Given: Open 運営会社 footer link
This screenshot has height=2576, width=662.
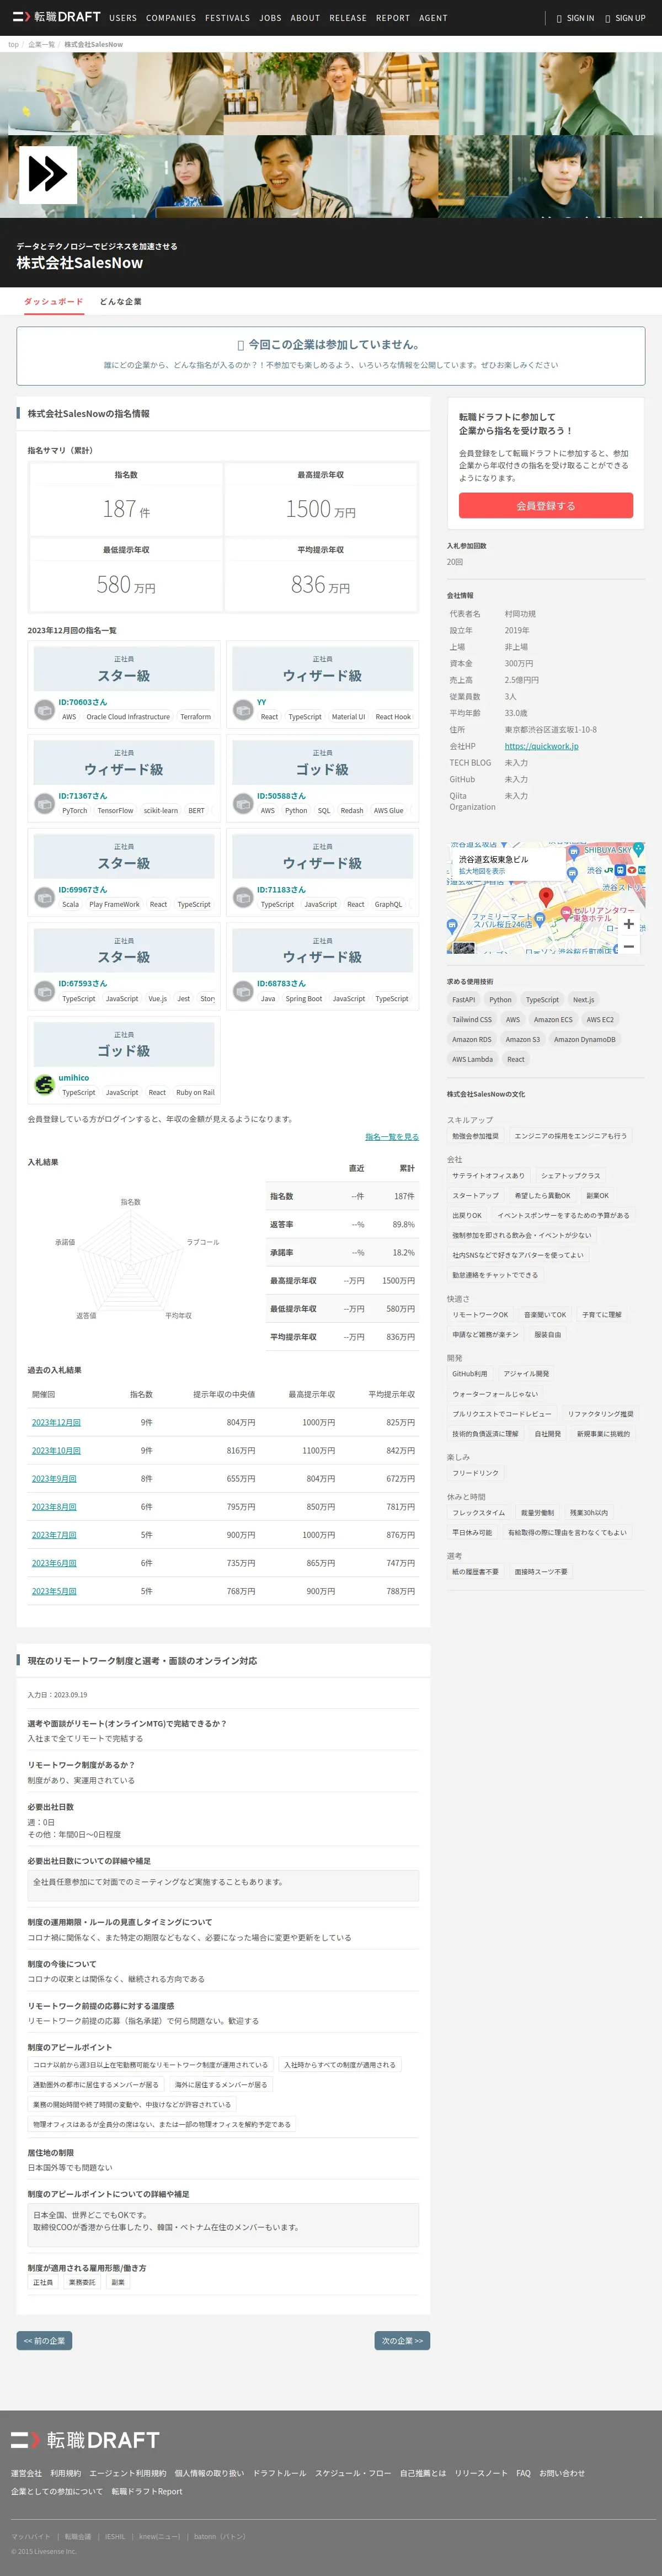Looking at the screenshot, I should pyautogui.click(x=26, y=2473).
